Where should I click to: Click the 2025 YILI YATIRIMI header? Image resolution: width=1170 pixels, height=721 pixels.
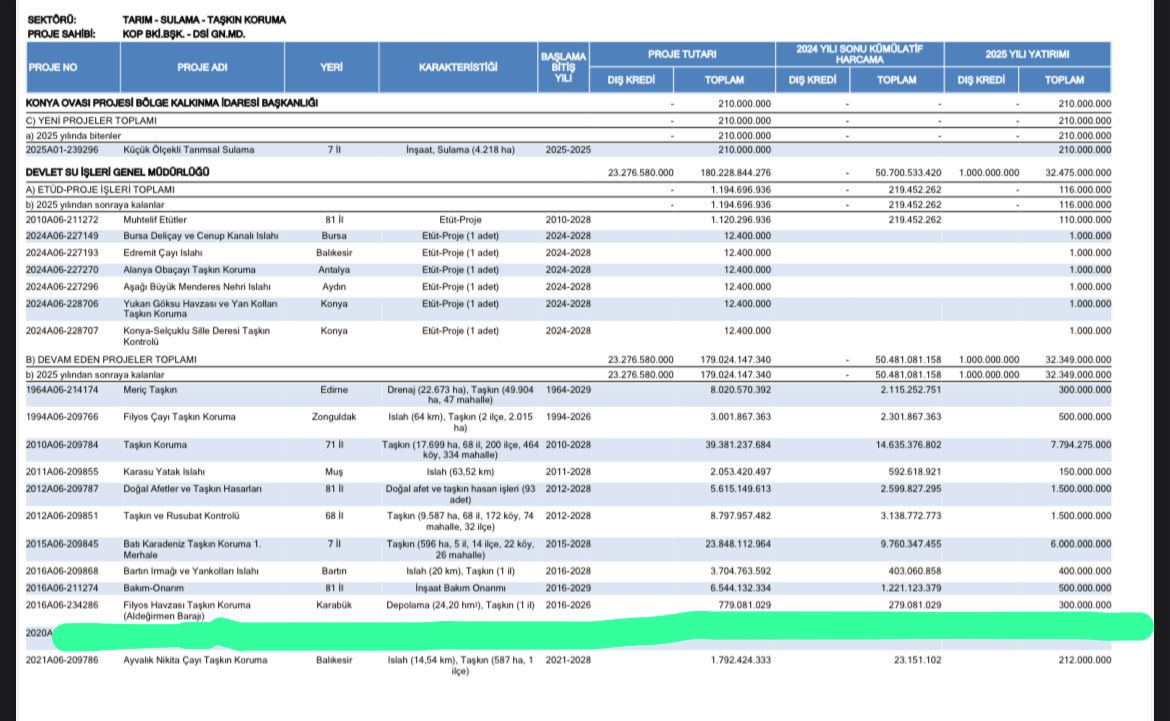1027,54
